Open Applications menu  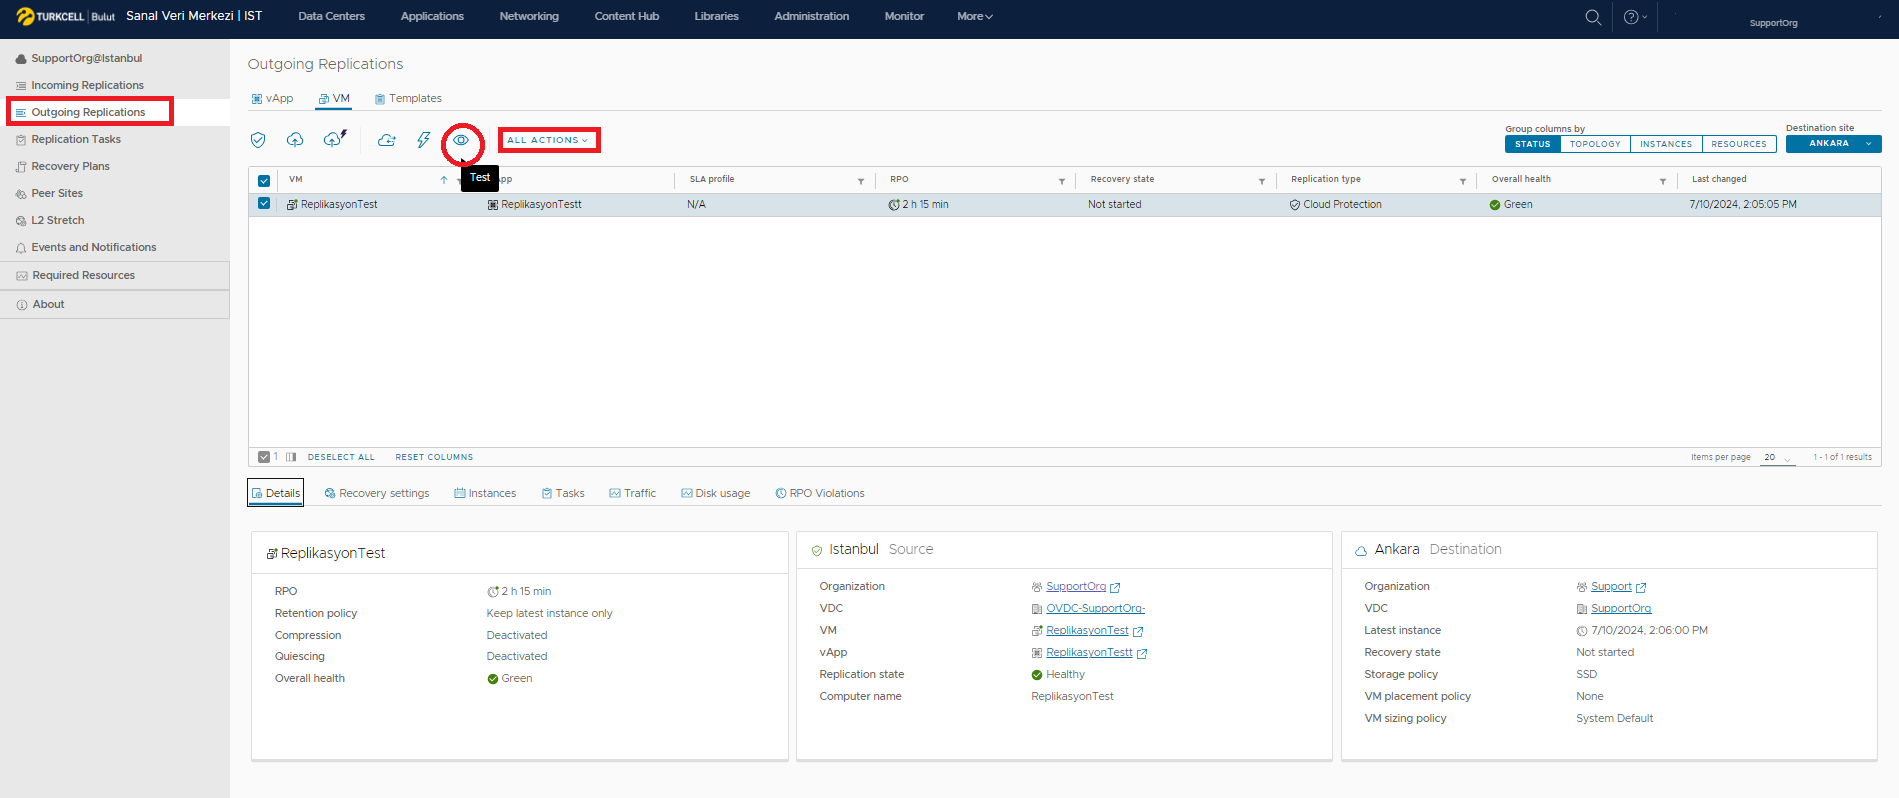coord(432,16)
